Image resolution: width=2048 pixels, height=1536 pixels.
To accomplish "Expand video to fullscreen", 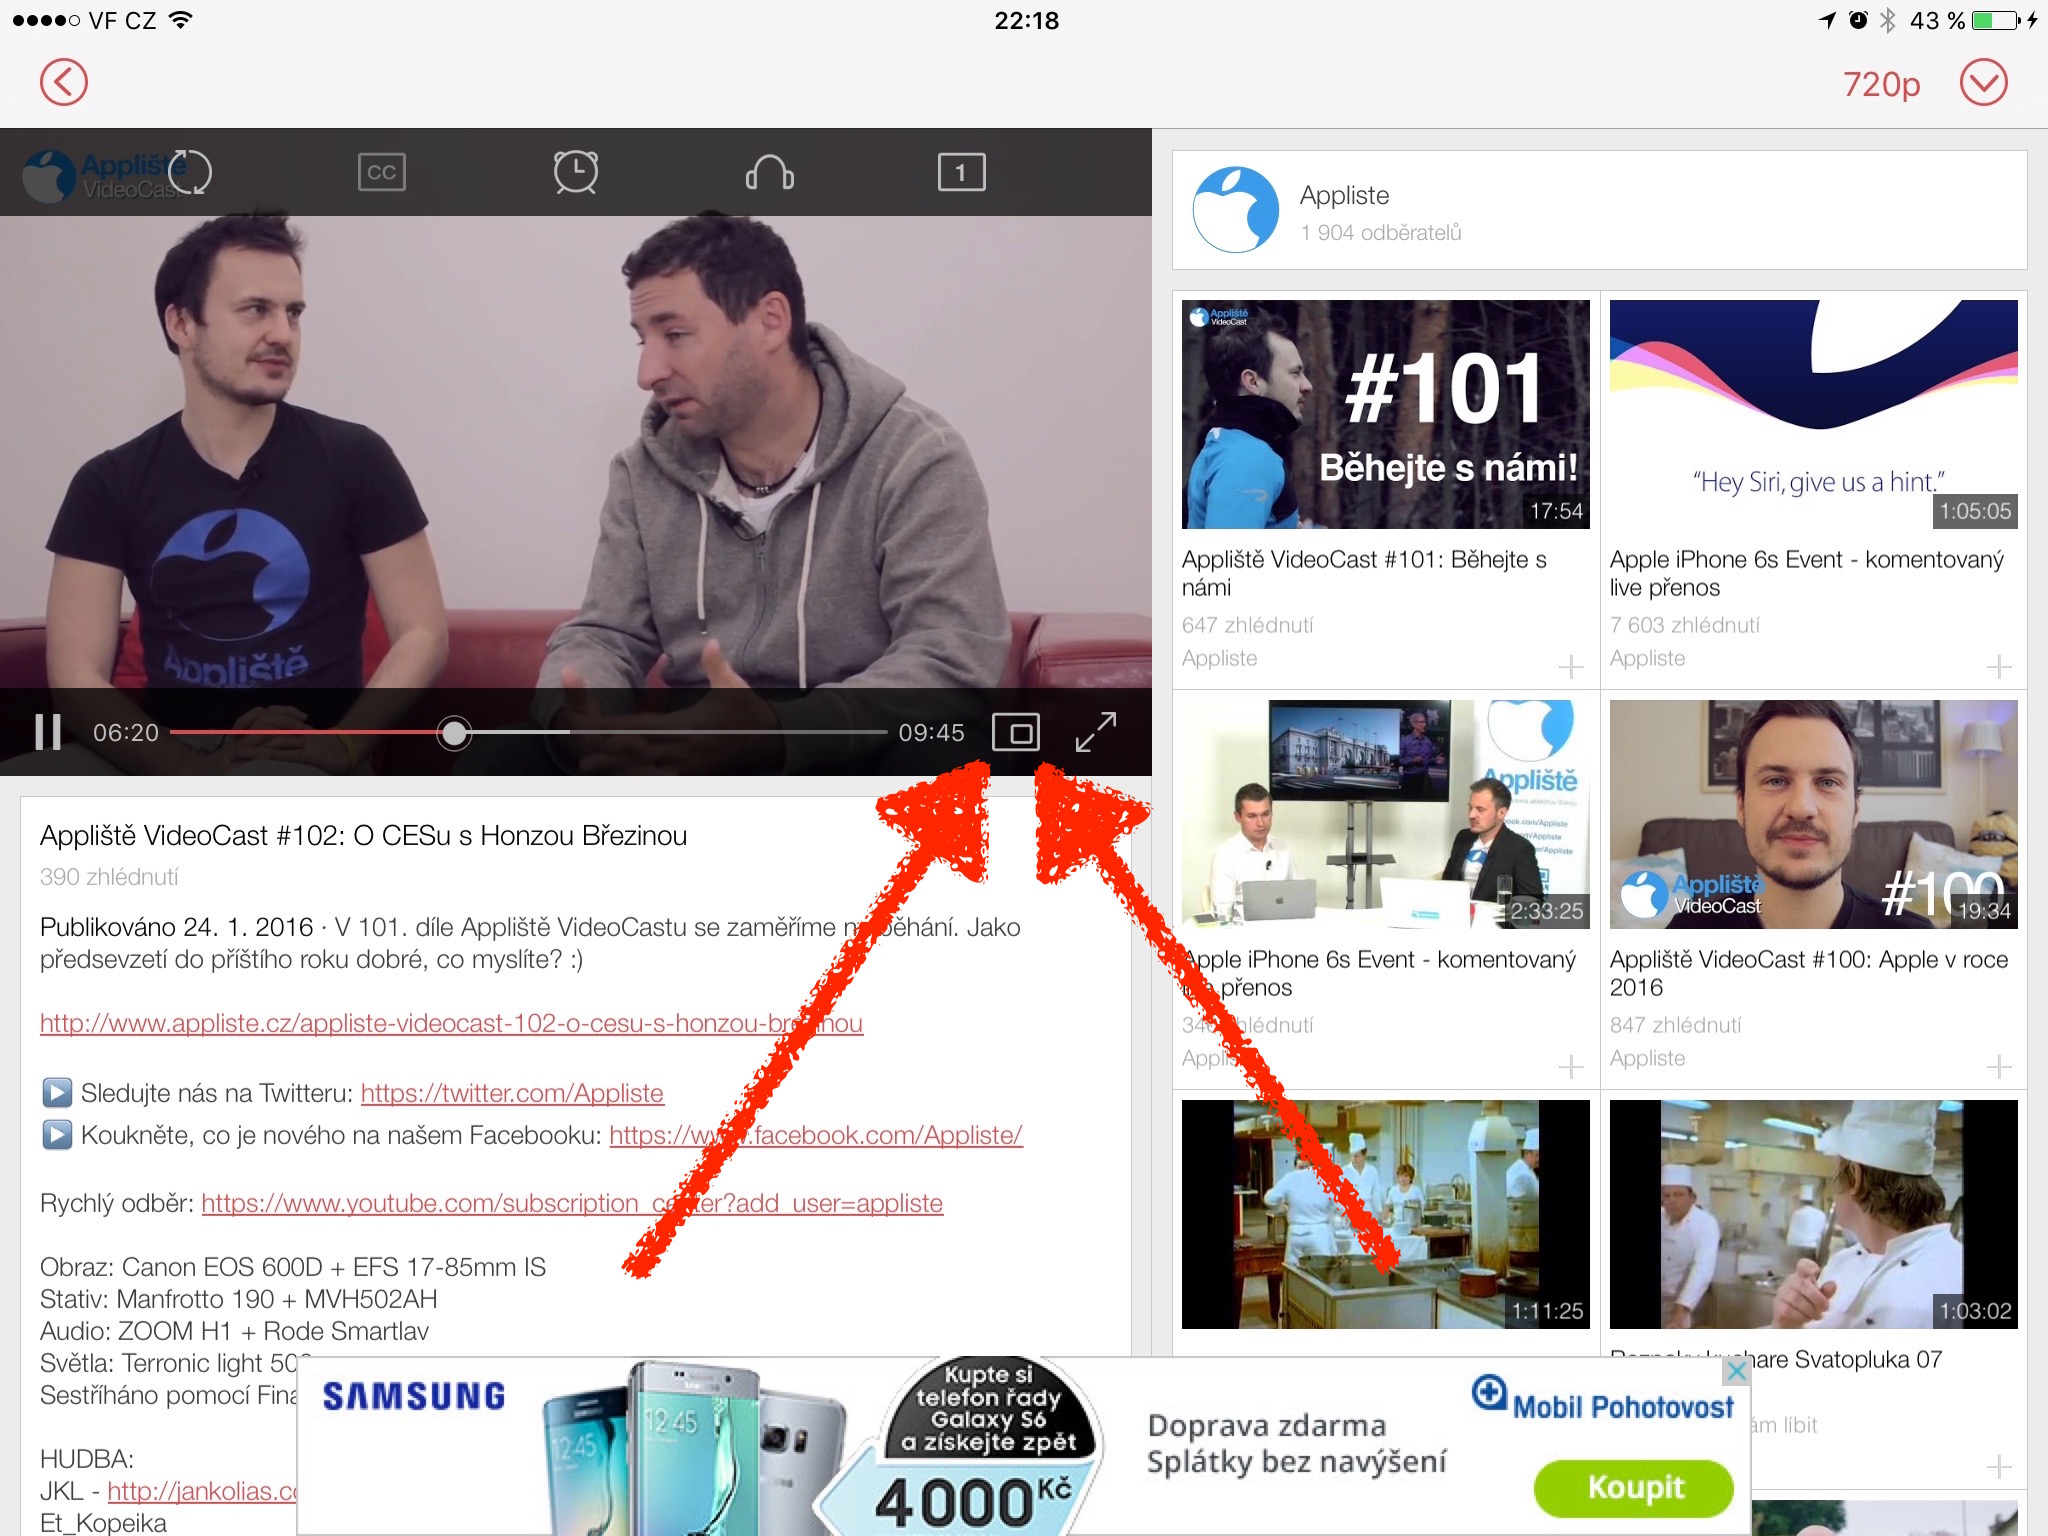I will coord(1096,732).
